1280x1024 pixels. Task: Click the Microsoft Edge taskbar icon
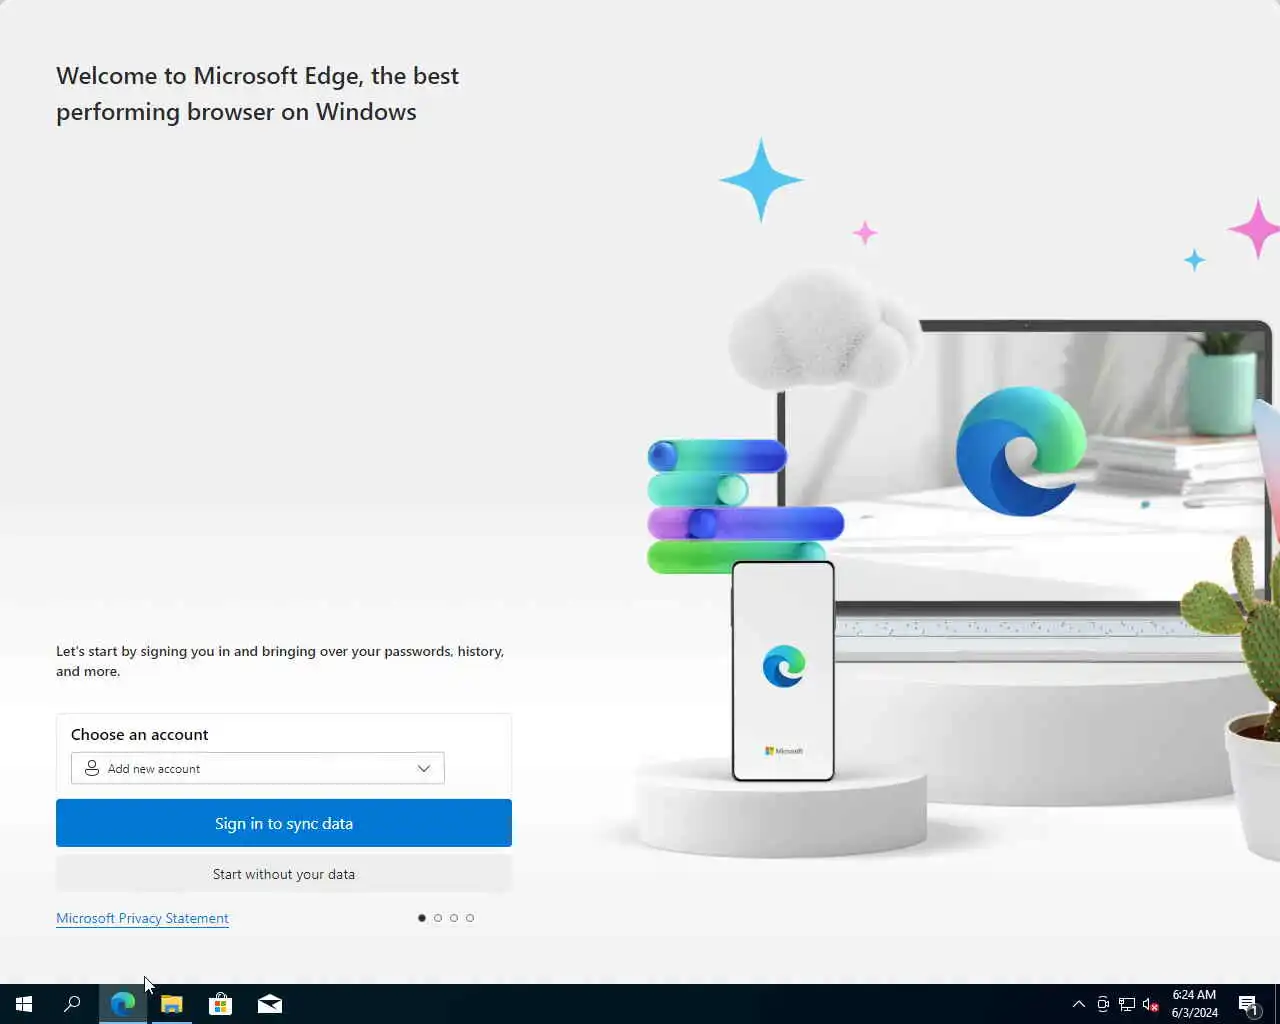[123, 1004]
